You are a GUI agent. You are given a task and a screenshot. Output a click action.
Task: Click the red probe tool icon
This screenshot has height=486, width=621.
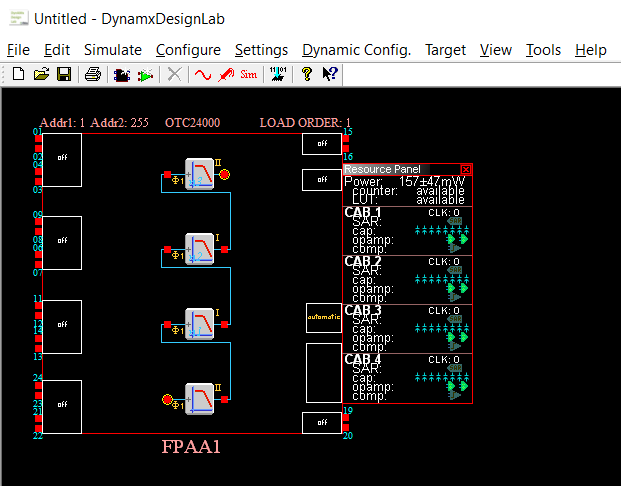tap(226, 74)
